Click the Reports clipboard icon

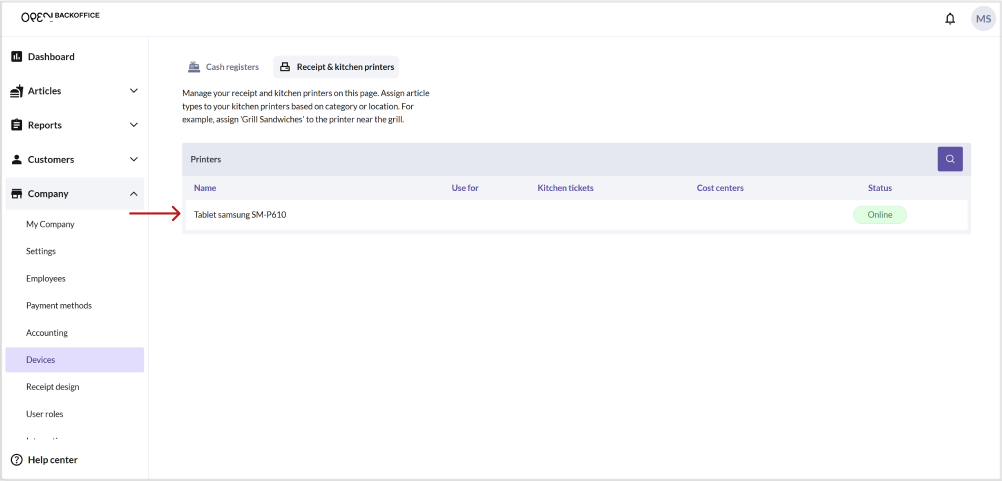pos(17,125)
